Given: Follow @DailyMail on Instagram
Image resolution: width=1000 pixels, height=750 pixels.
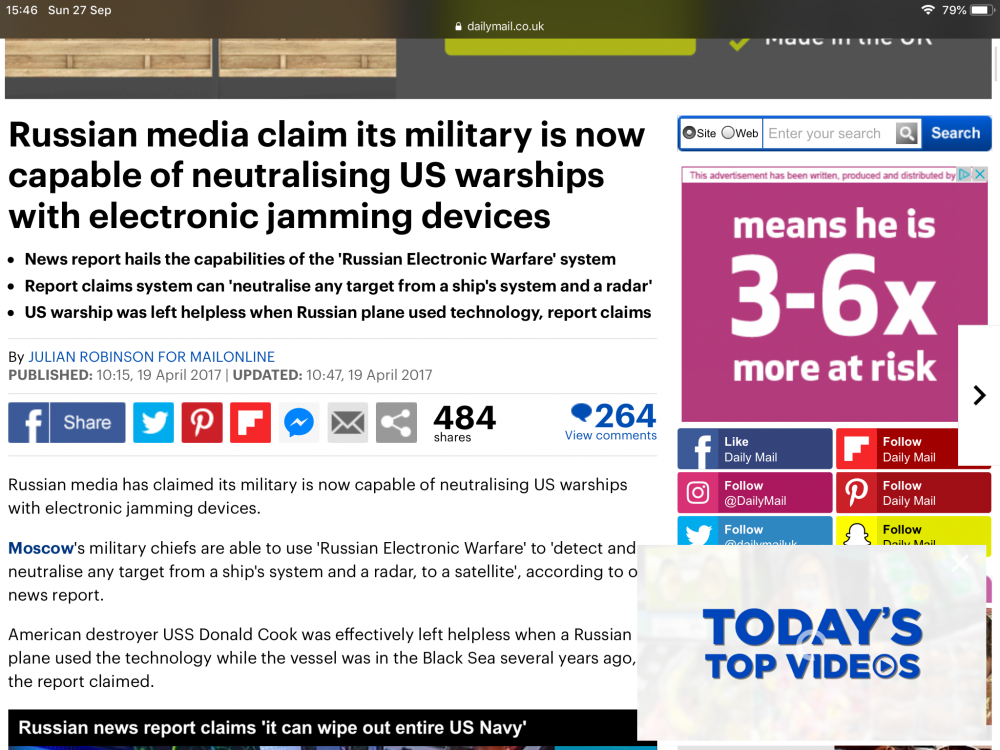Looking at the screenshot, I should (755, 493).
